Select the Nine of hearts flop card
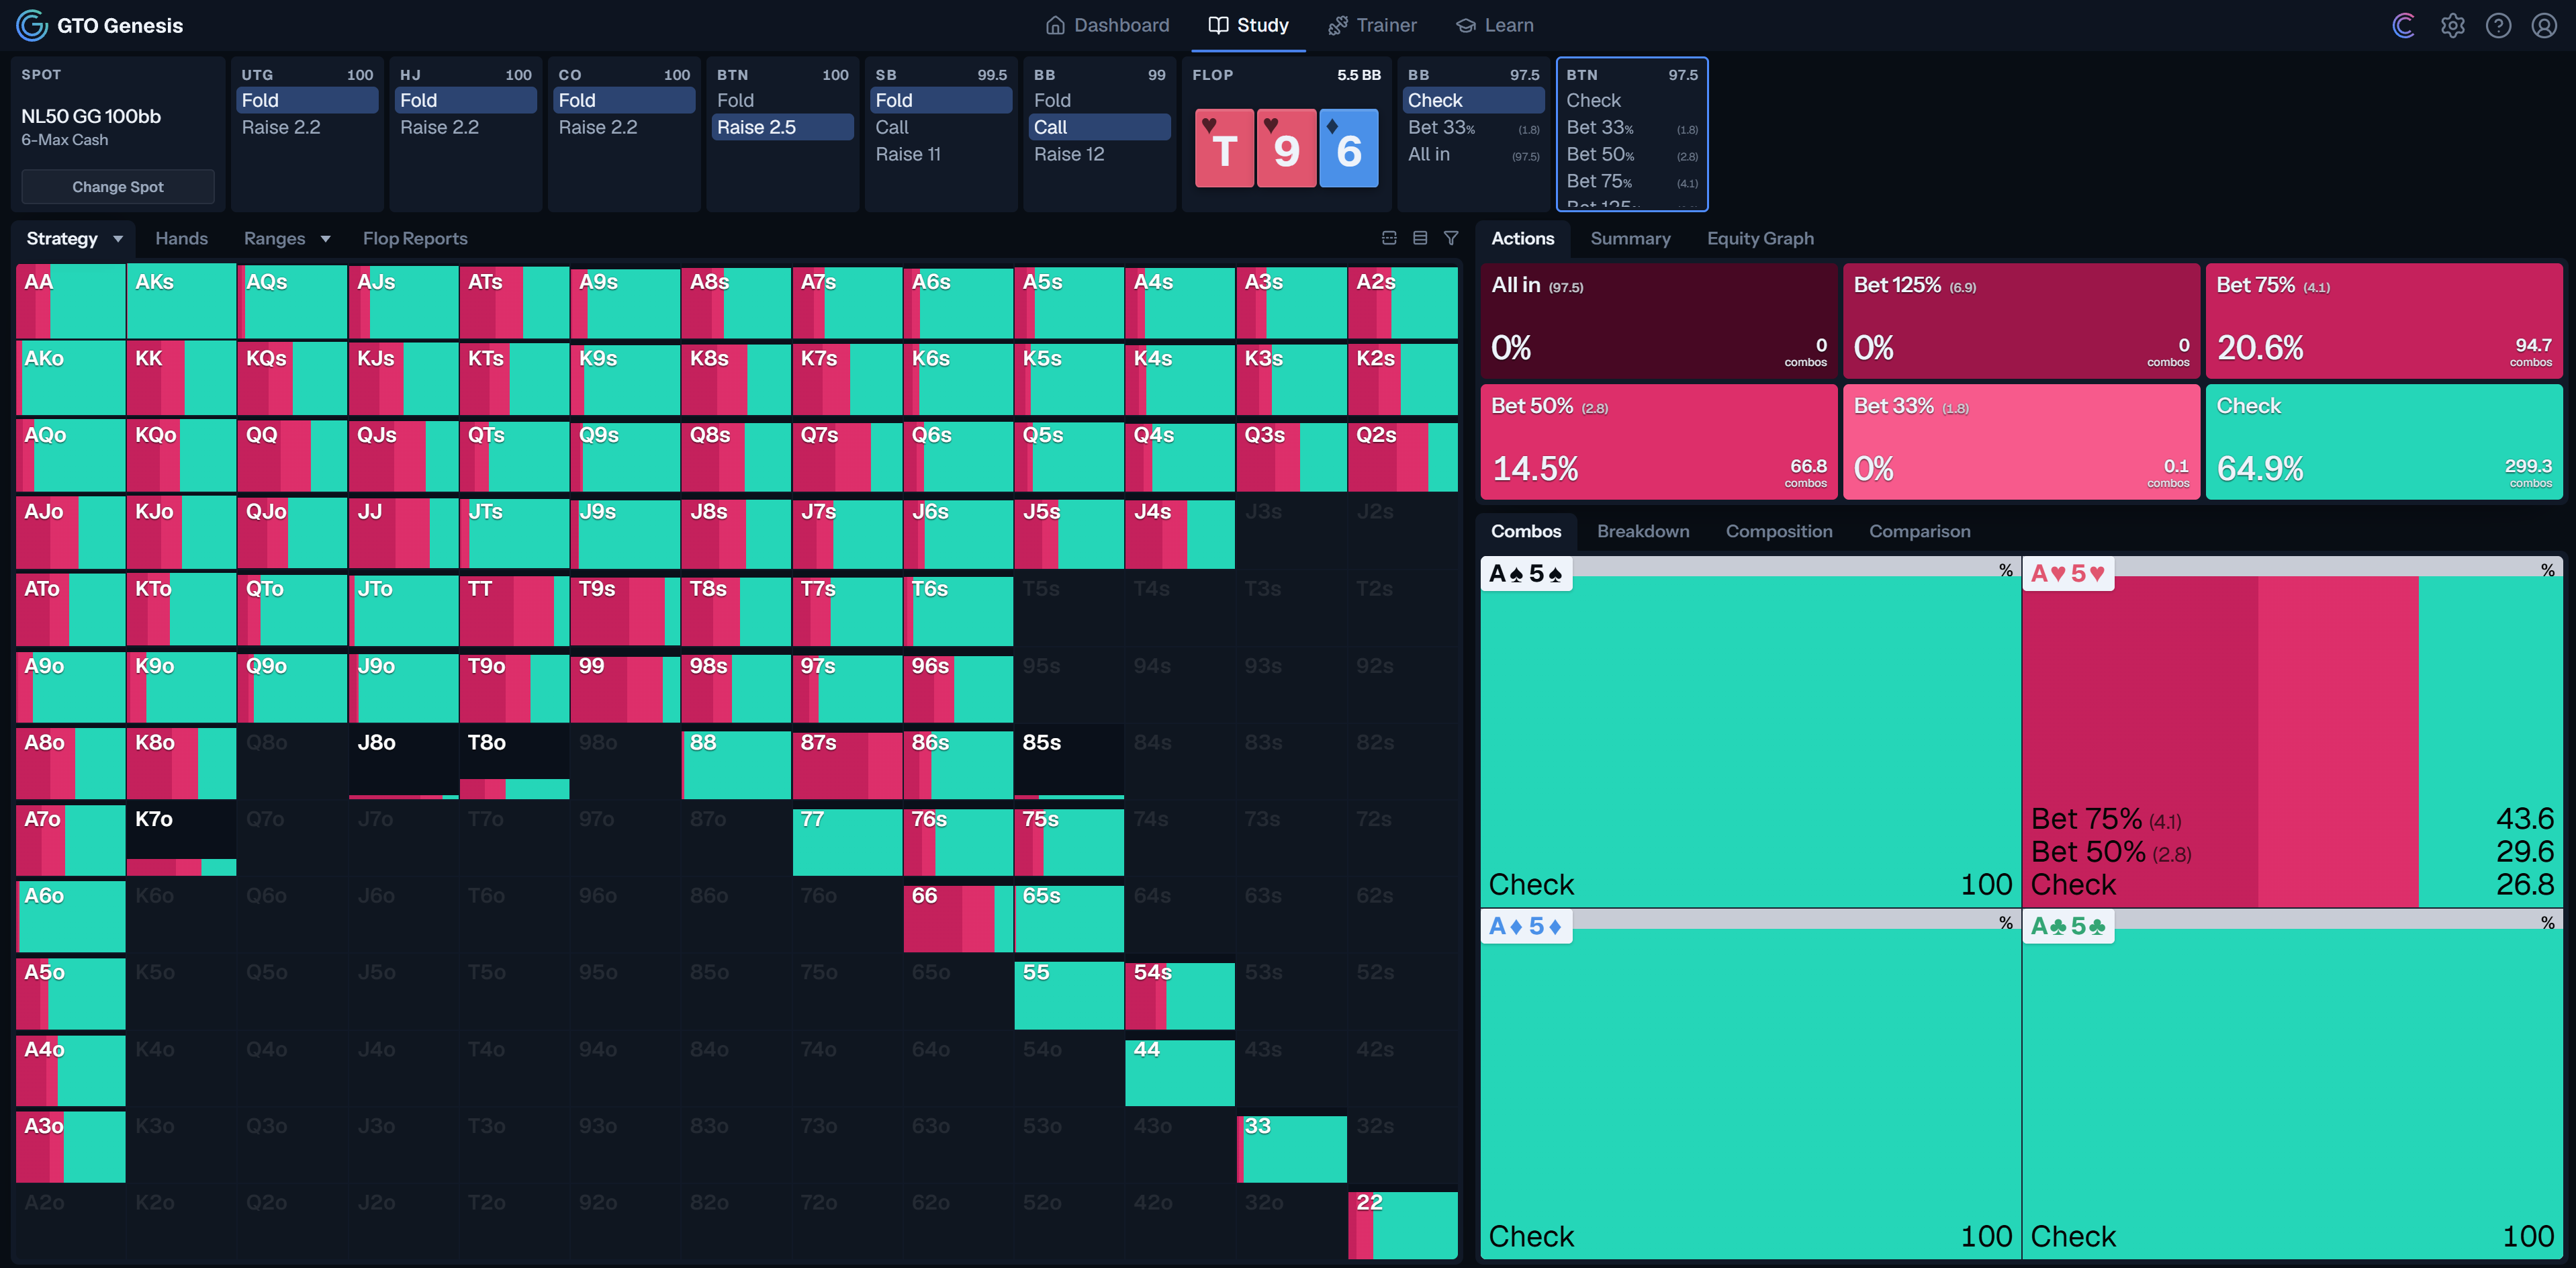Viewport: 2576px width, 1268px height. [x=1286, y=148]
